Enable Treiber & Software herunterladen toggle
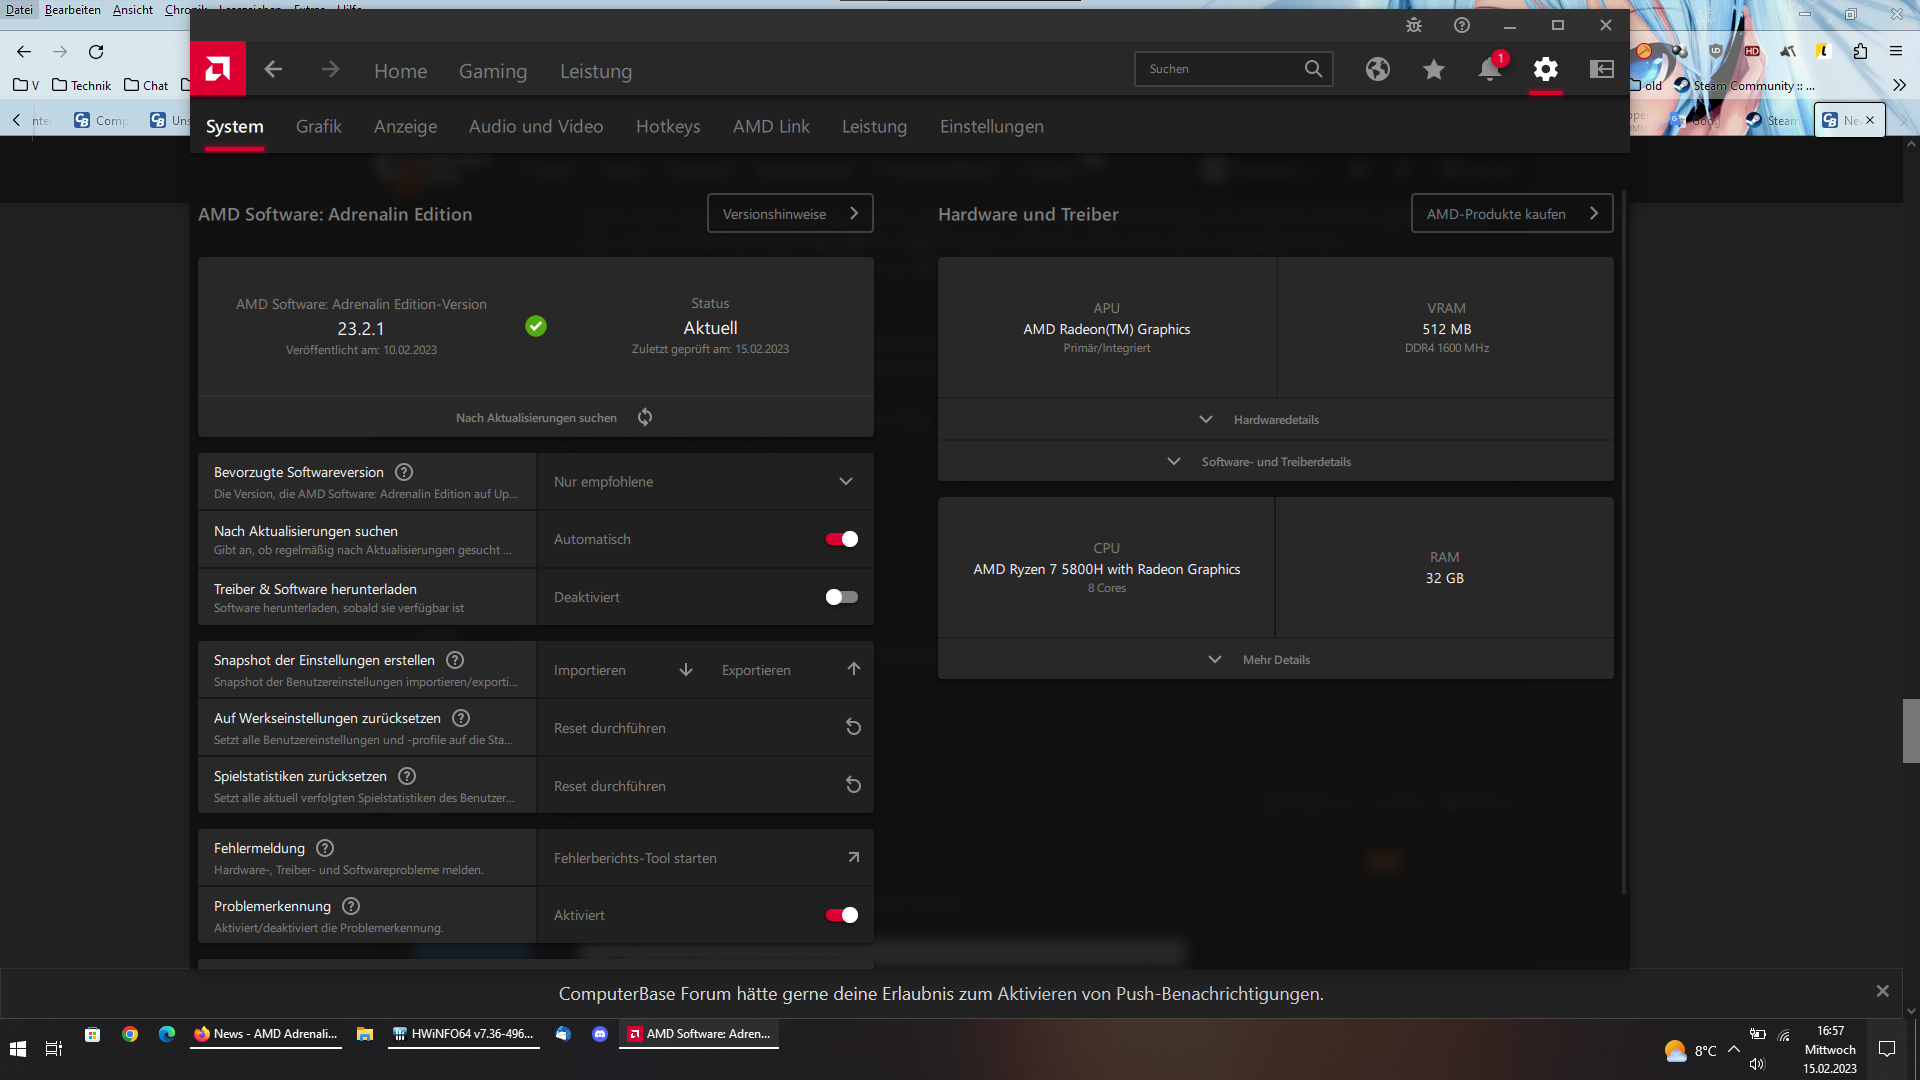 click(841, 597)
